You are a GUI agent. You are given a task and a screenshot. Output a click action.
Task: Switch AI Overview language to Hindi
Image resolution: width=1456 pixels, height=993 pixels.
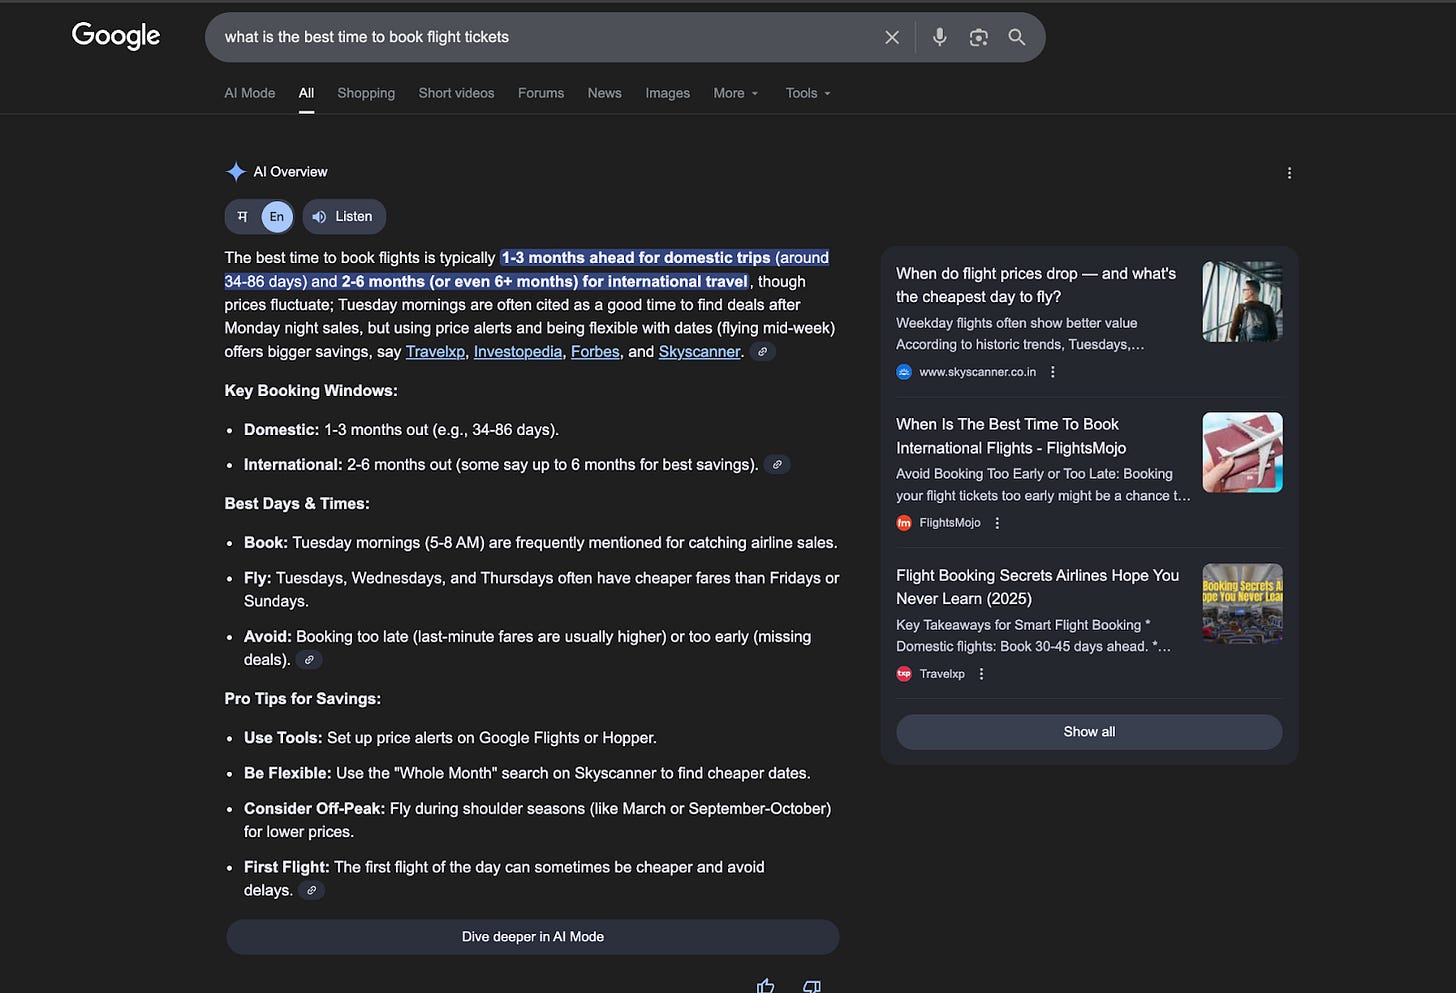[x=242, y=217]
